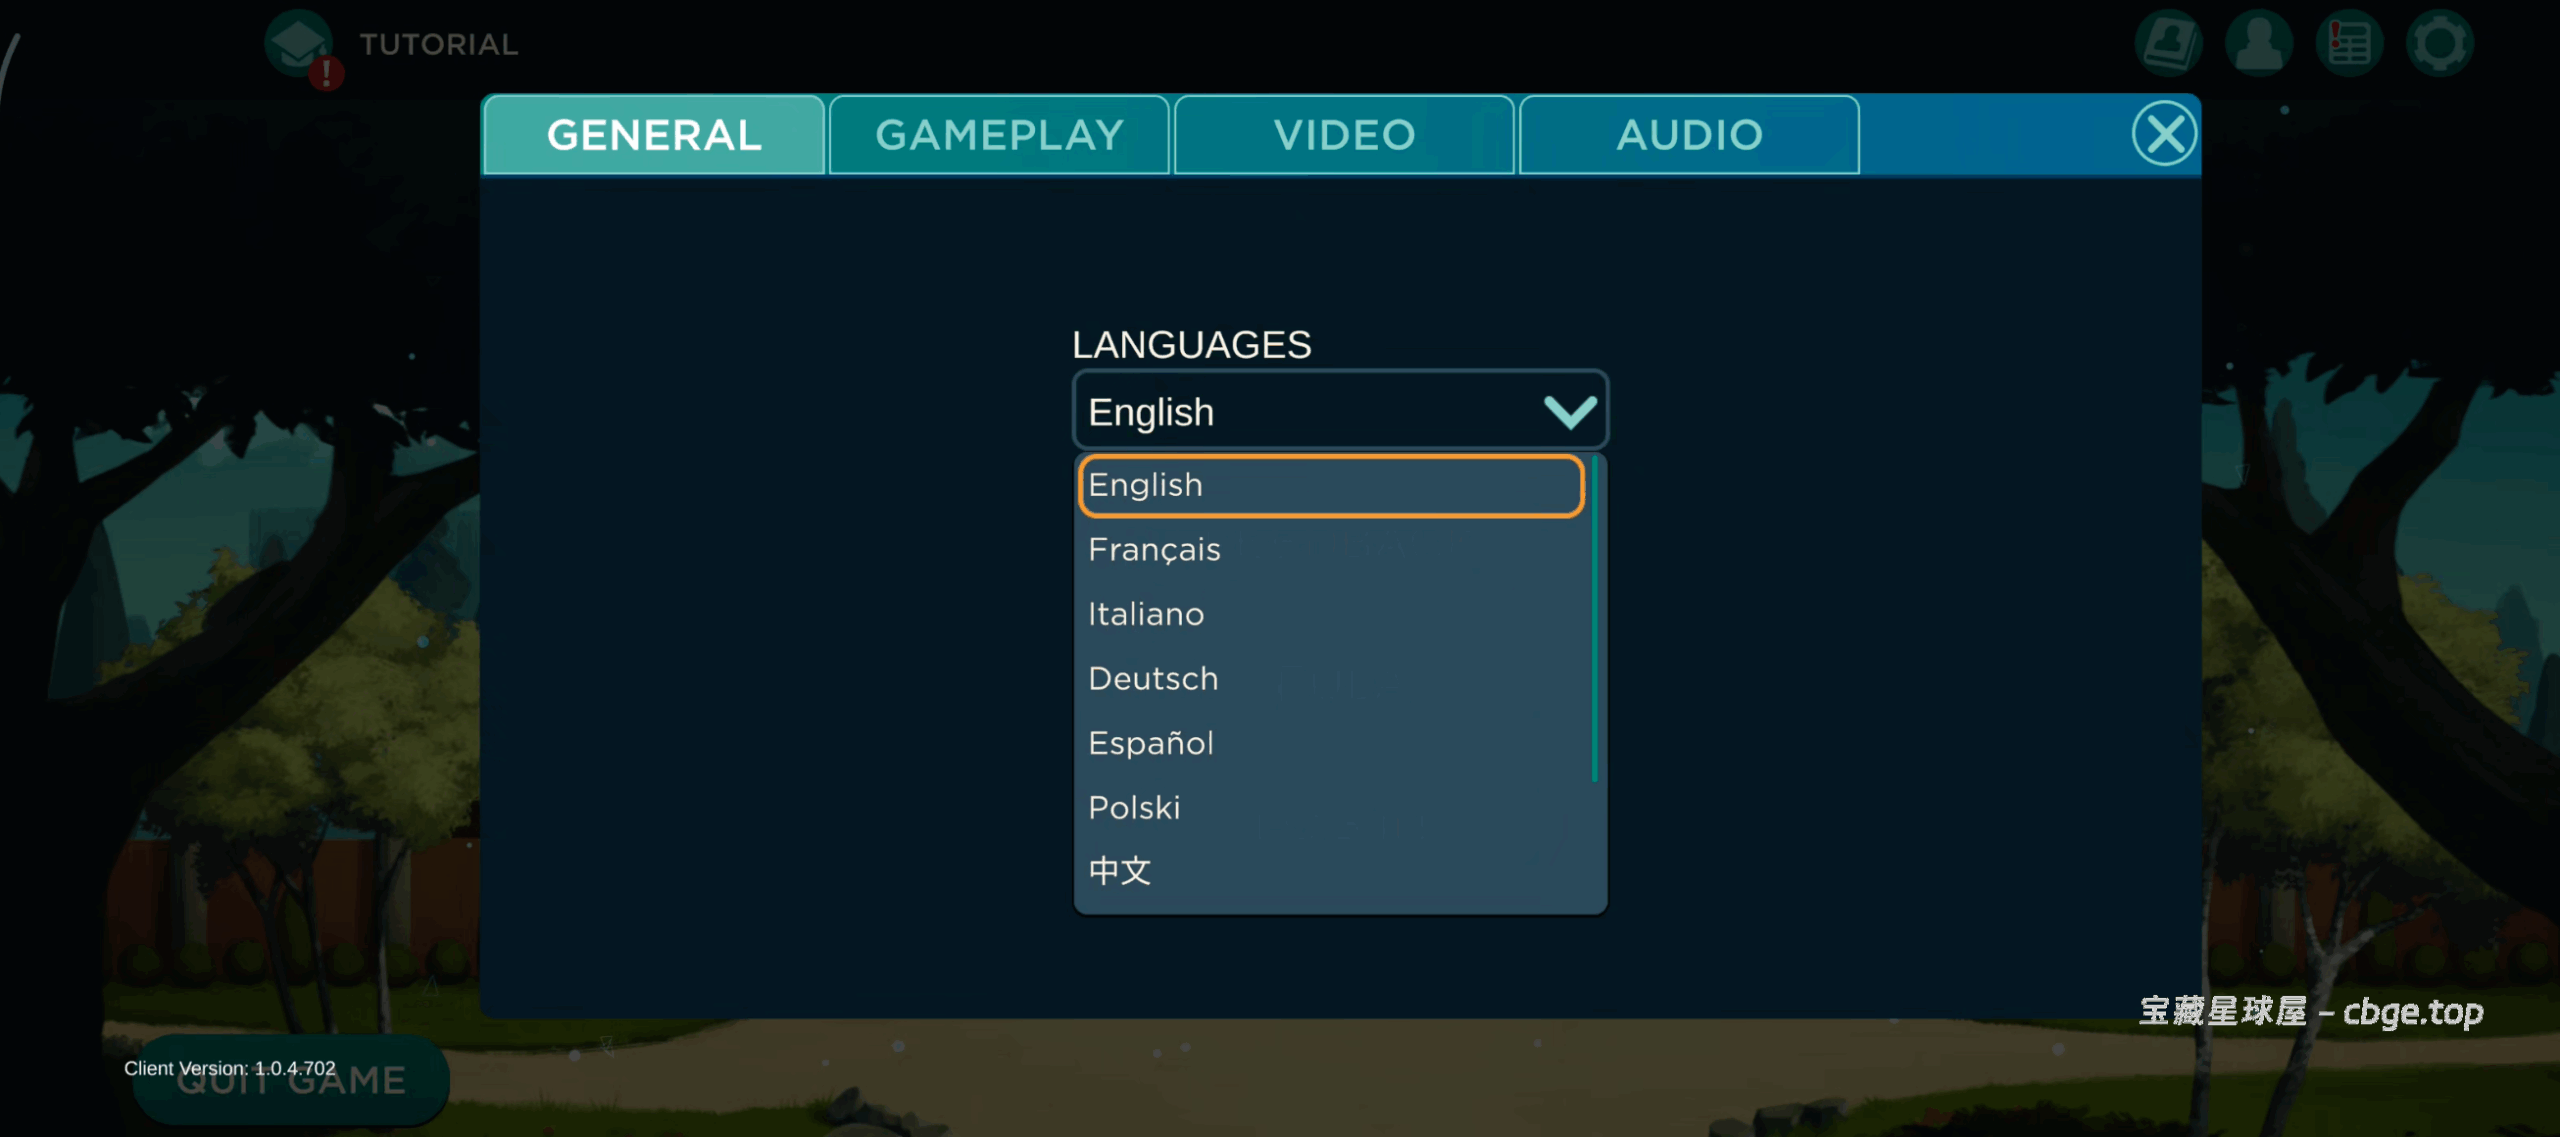Click the Tutorial graduation cap icon
The width and height of the screenshot is (2560, 1137).
tap(297, 43)
